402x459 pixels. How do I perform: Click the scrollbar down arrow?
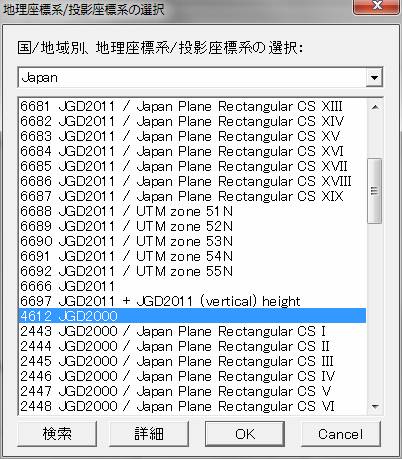coord(375,406)
